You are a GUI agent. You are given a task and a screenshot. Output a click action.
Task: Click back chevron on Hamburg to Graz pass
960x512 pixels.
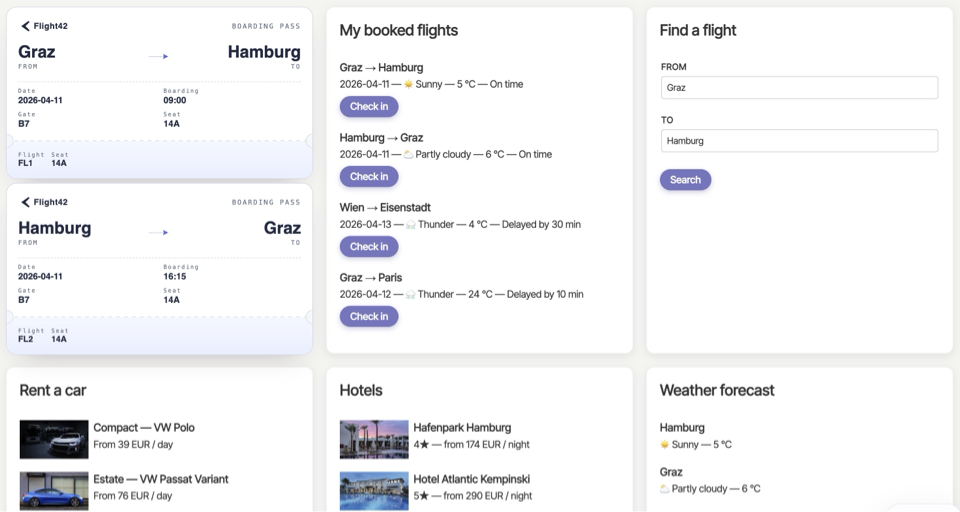[25, 202]
